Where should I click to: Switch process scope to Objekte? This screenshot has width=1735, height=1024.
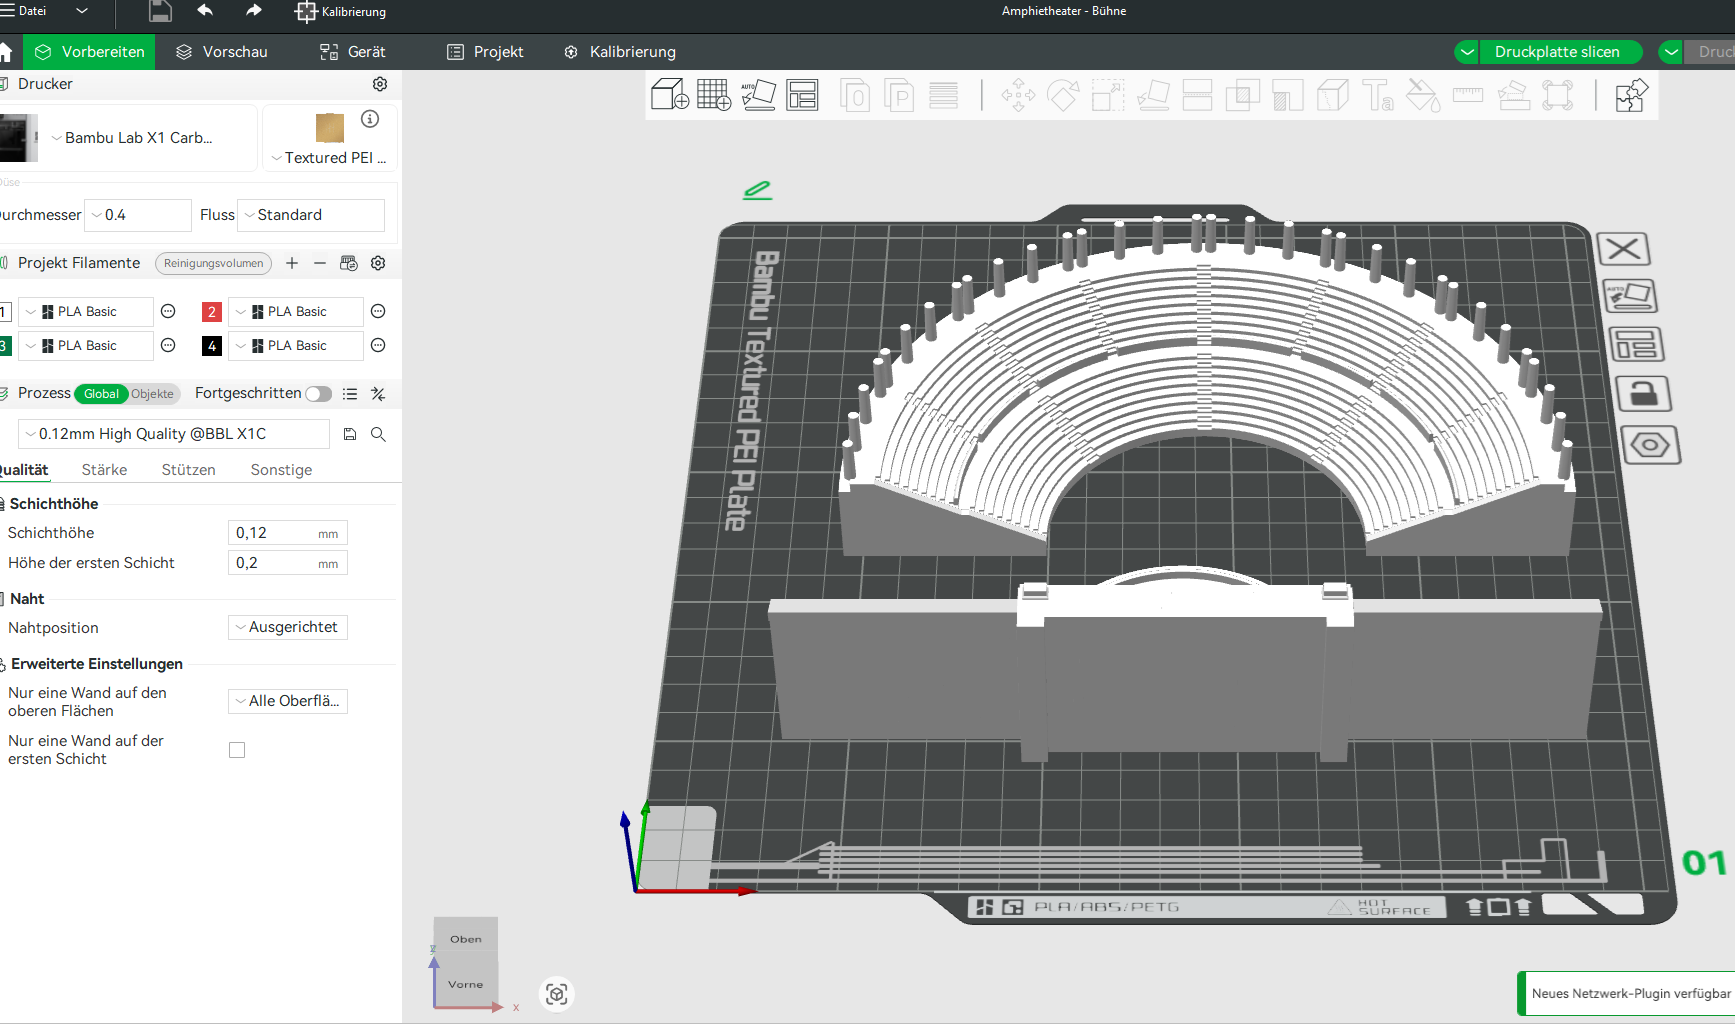pos(153,394)
